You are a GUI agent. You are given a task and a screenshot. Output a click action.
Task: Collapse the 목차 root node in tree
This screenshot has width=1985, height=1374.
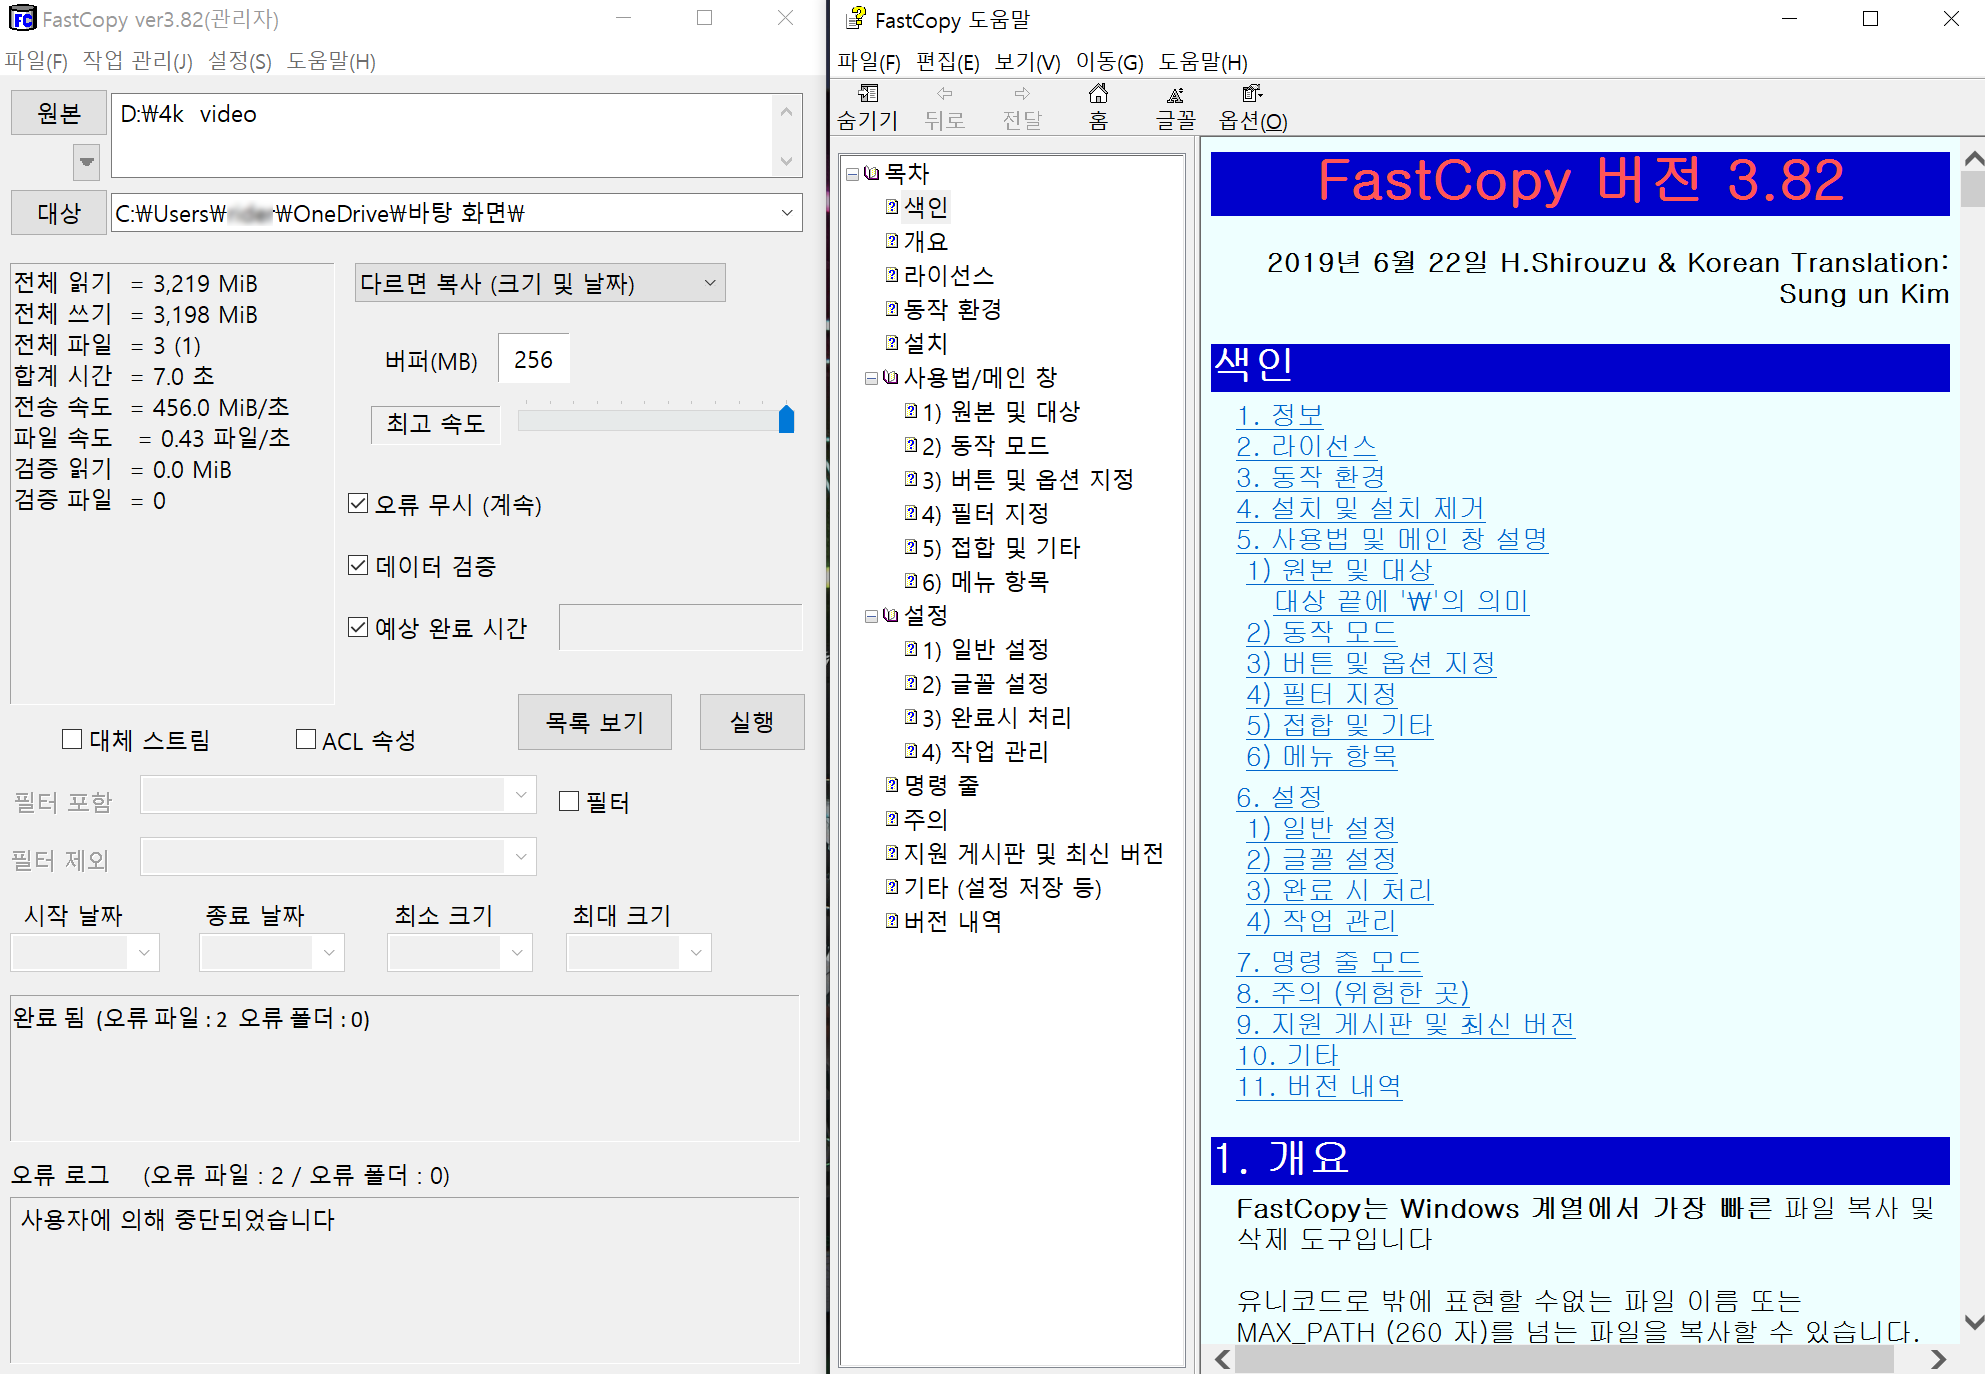[x=852, y=174]
